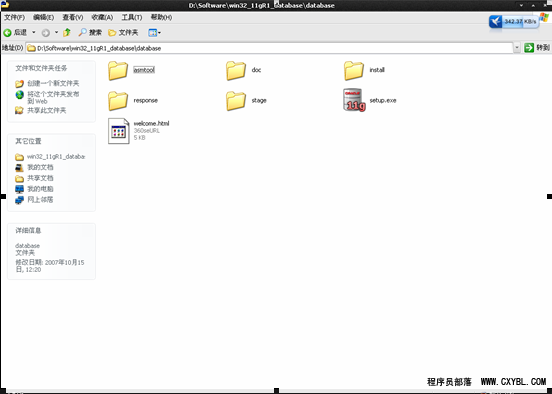Open the Forward button history dropdown

56,32
